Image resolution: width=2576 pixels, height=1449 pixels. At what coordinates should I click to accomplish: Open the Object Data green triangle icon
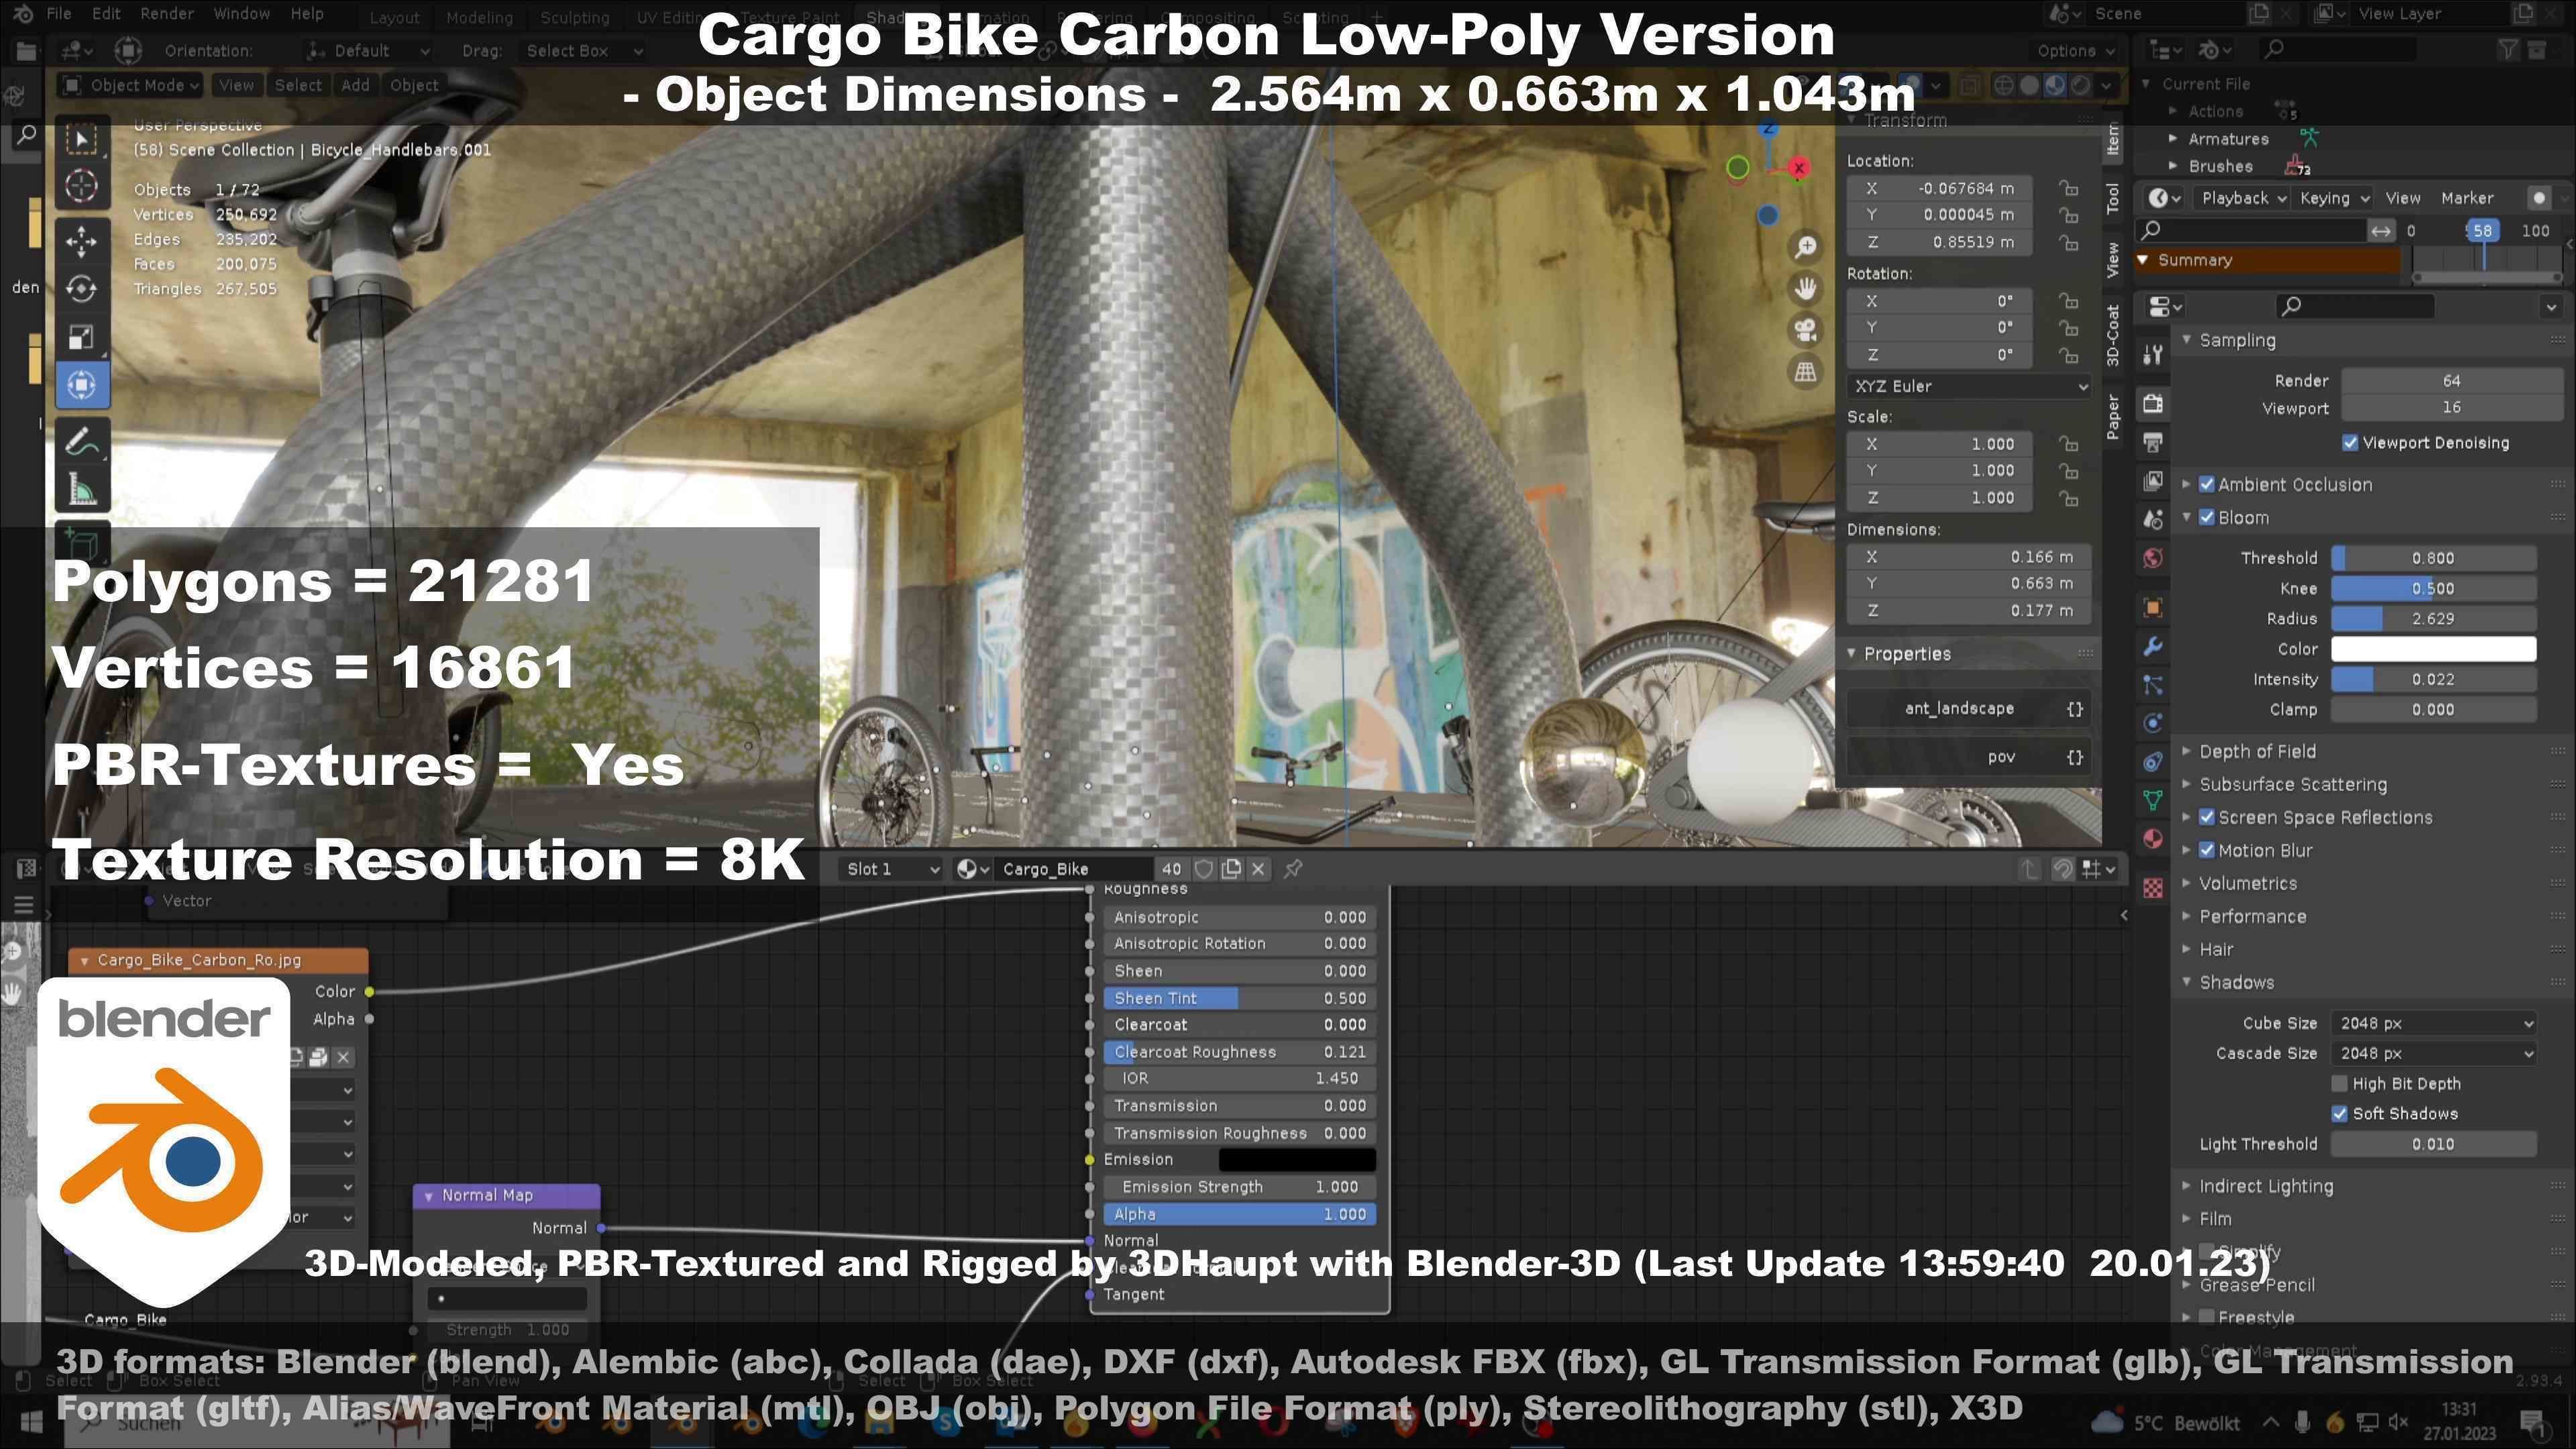point(2153,800)
